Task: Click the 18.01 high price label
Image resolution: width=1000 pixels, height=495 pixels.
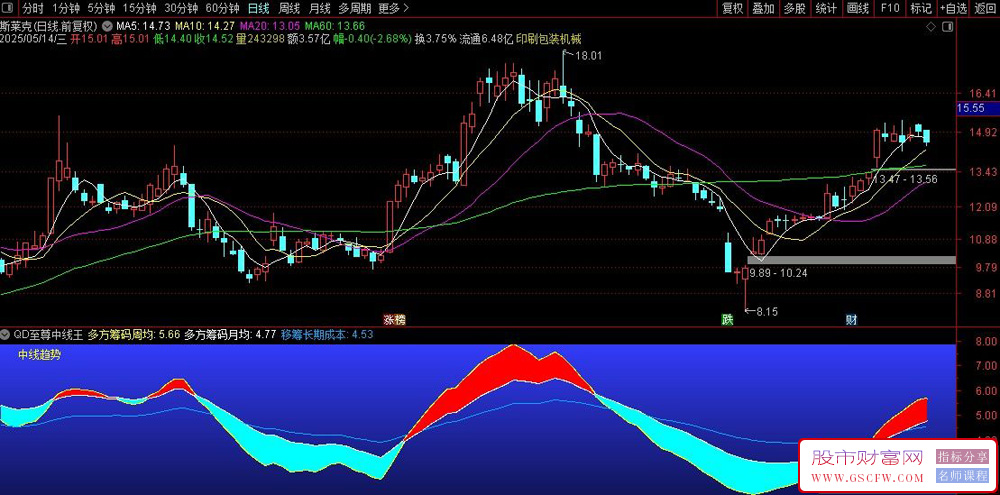Action: tap(589, 56)
